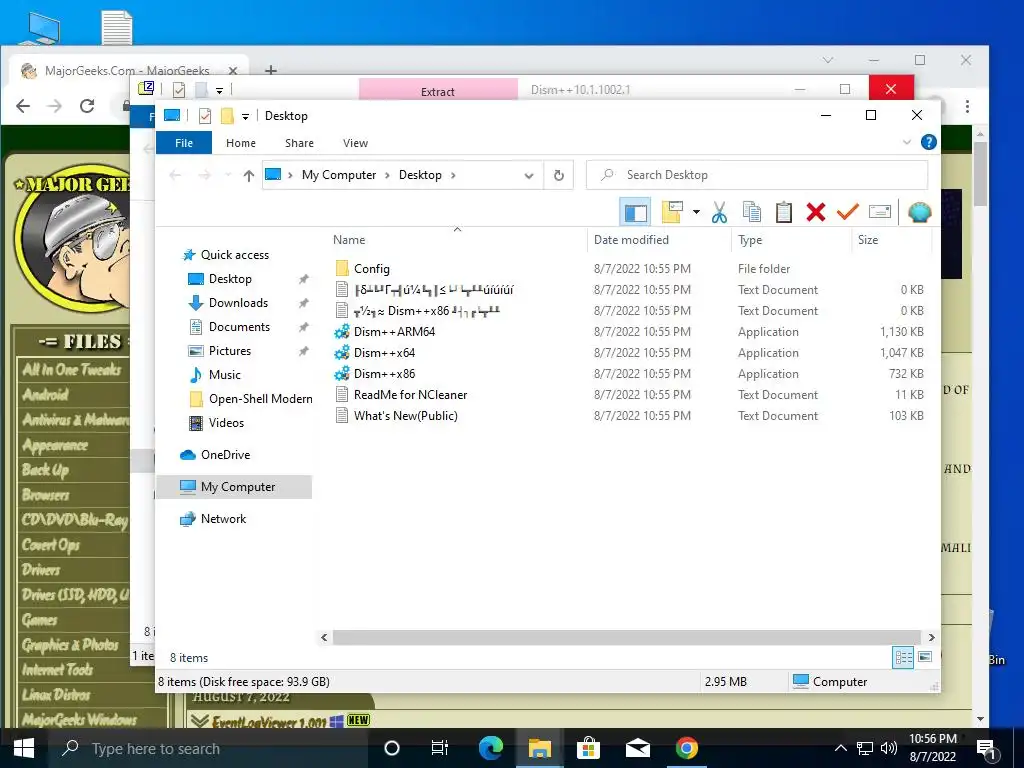Open Chrome's three-dot menu
Image resolution: width=1024 pixels, height=768 pixels.
967,106
